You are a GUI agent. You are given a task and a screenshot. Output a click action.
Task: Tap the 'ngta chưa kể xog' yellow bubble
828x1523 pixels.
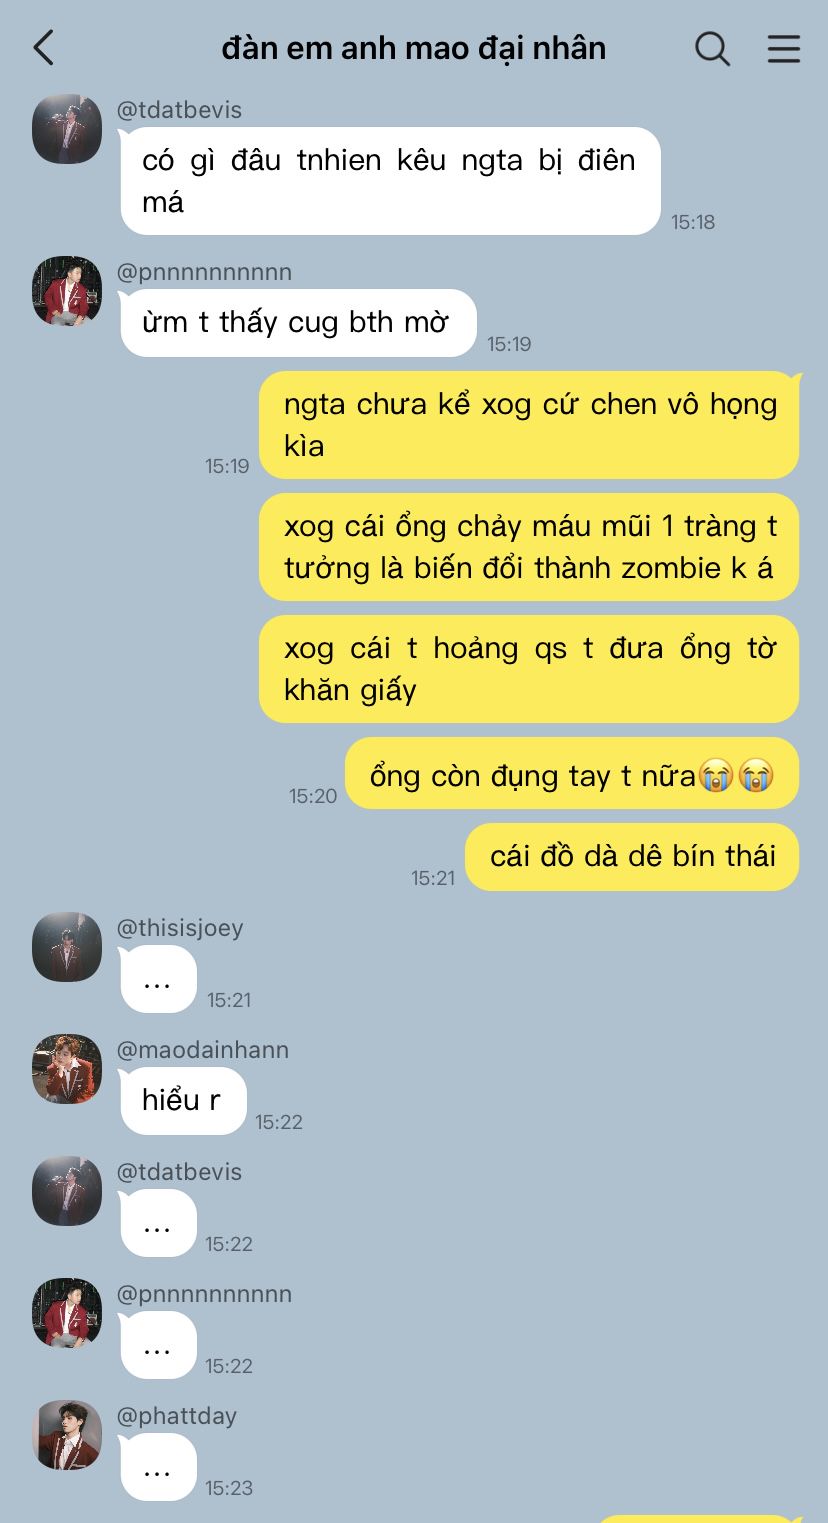coord(529,425)
